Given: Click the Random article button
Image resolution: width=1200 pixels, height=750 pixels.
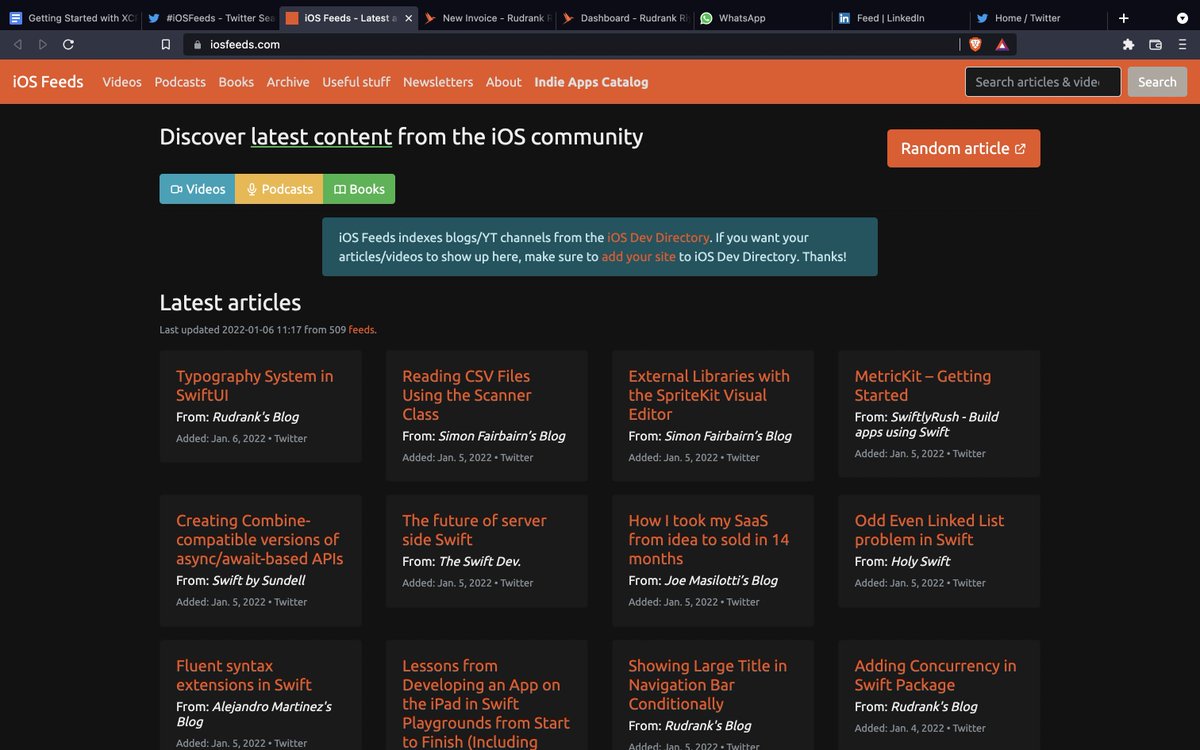Looking at the screenshot, I should [x=963, y=148].
